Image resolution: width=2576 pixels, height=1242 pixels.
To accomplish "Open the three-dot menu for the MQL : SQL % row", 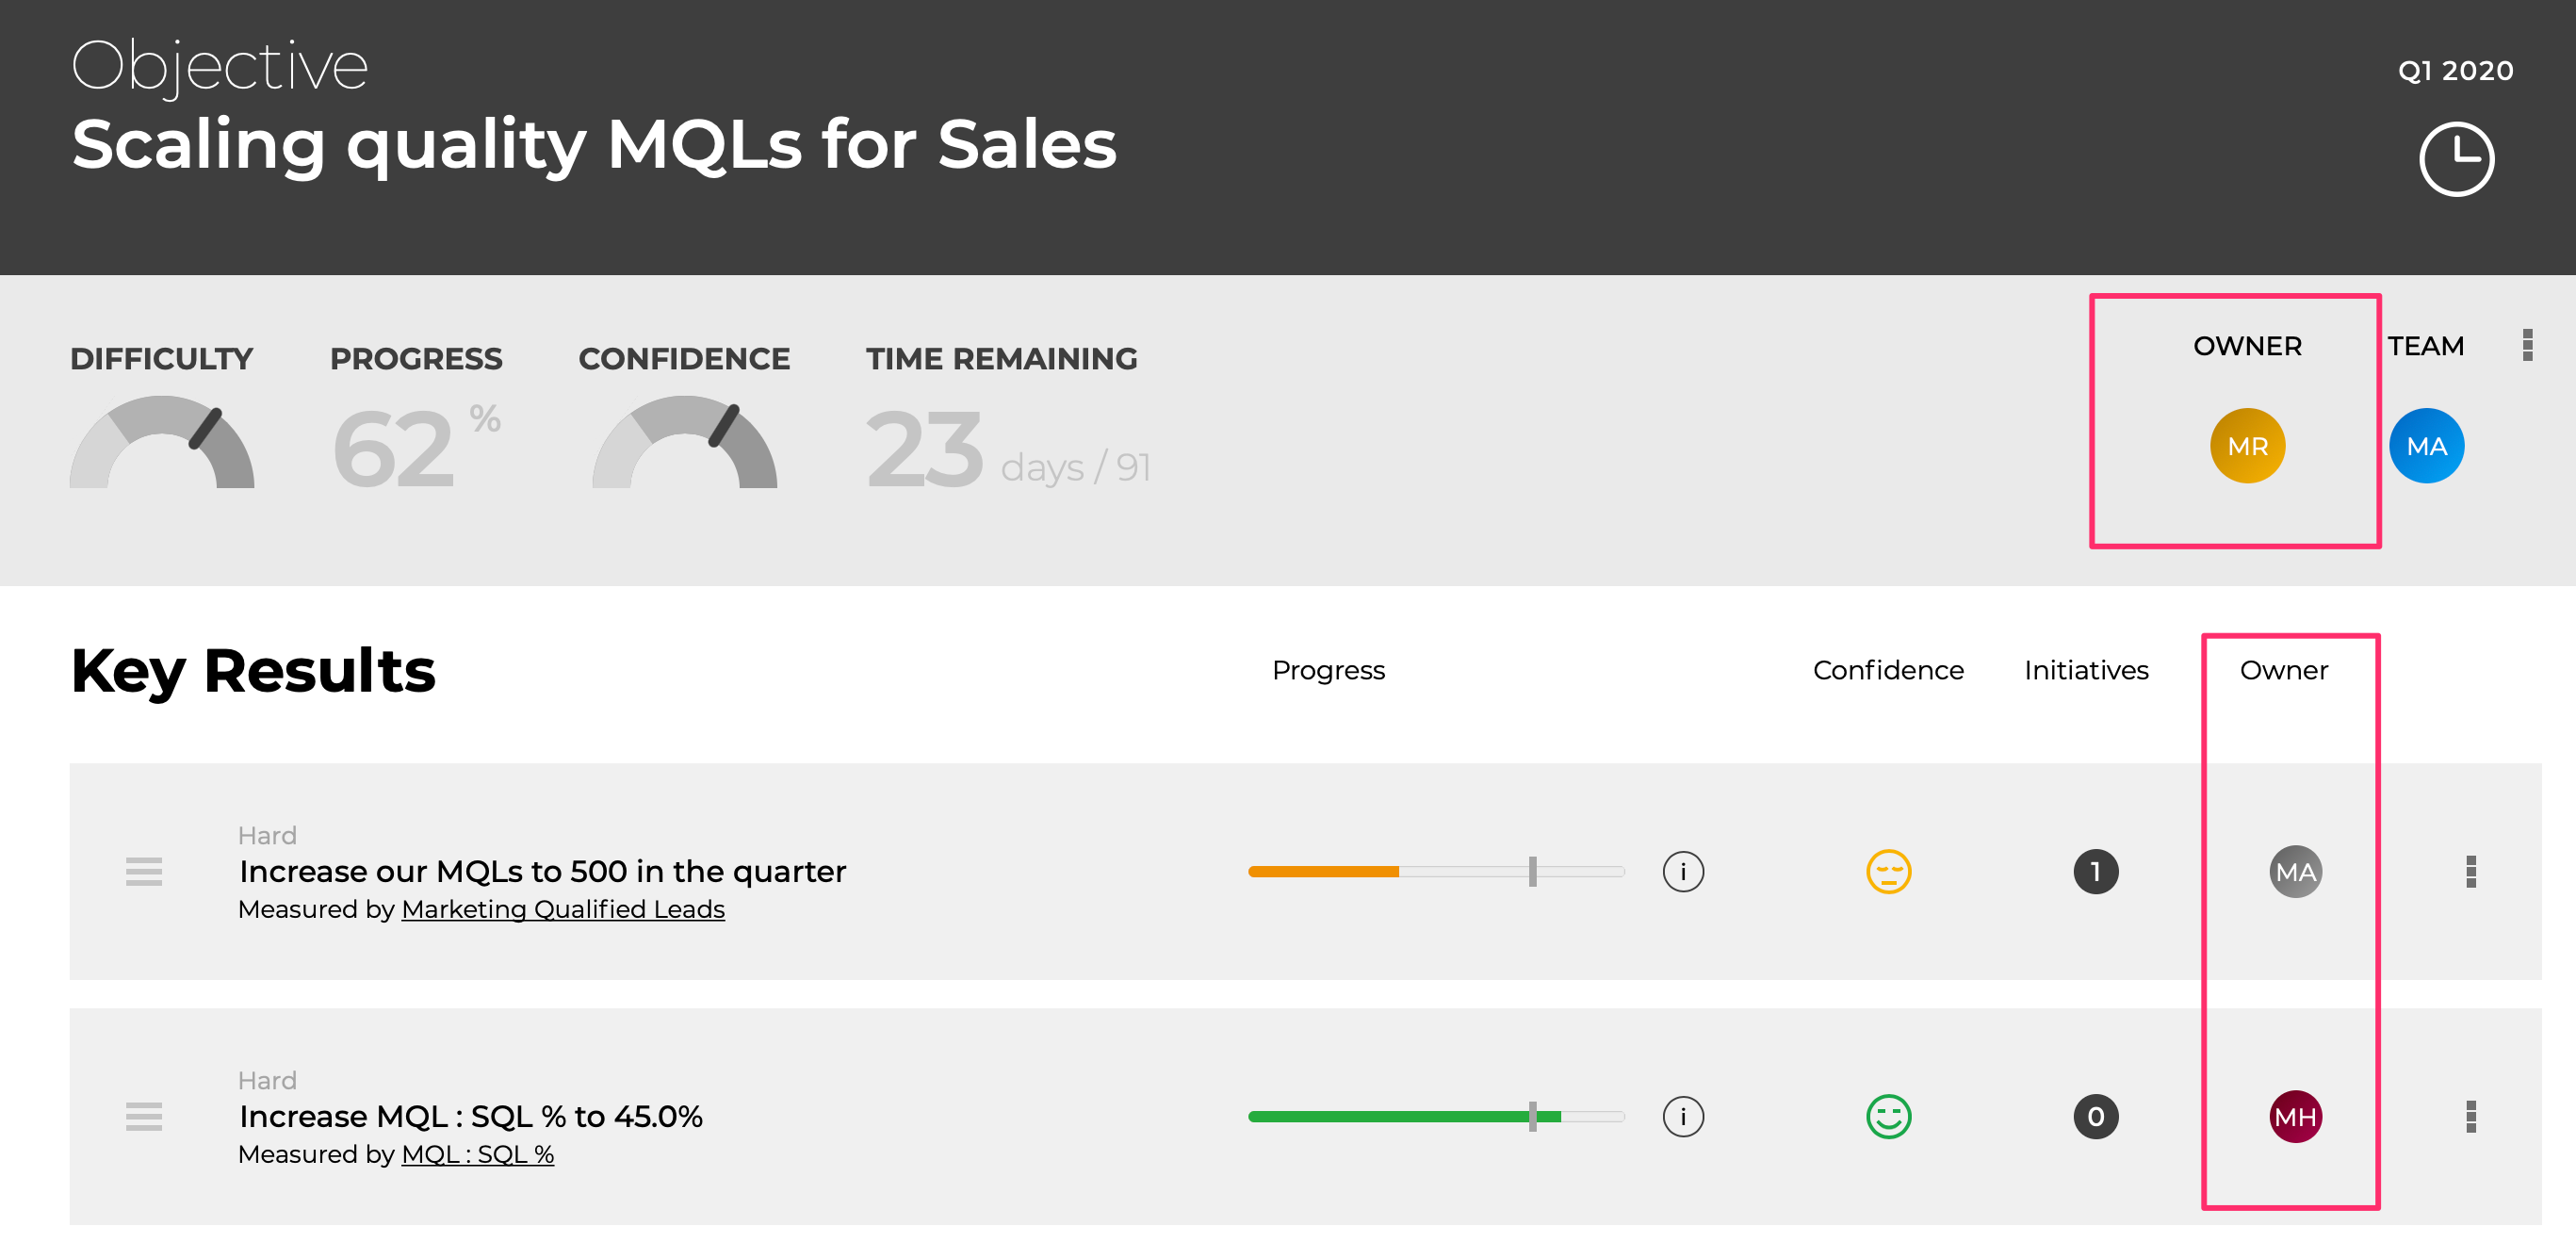I will pos(2471,1117).
